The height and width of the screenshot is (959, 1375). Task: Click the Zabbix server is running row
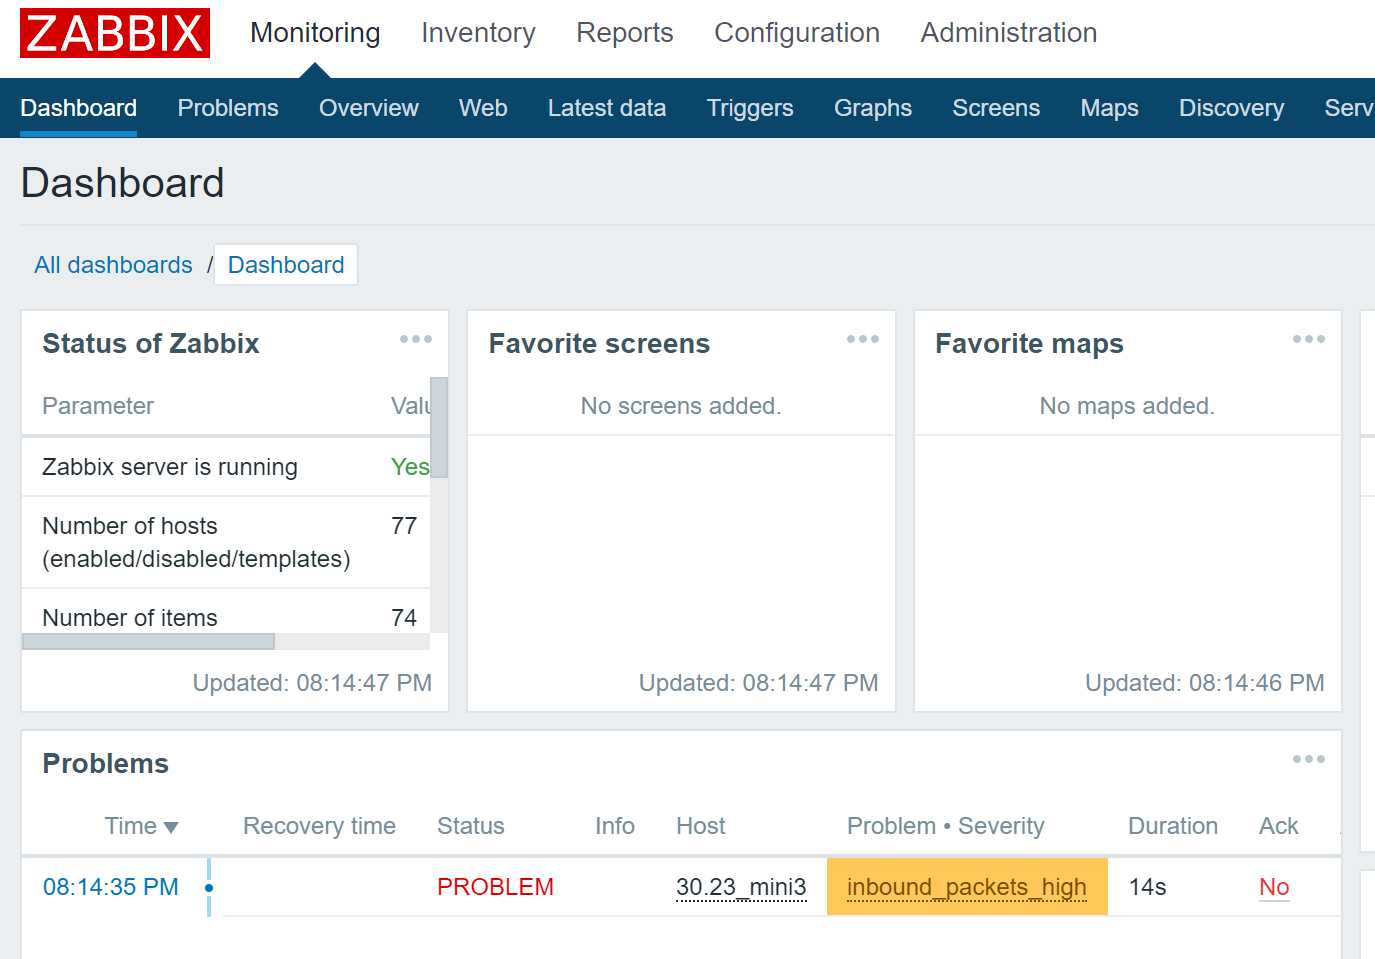coord(226,467)
